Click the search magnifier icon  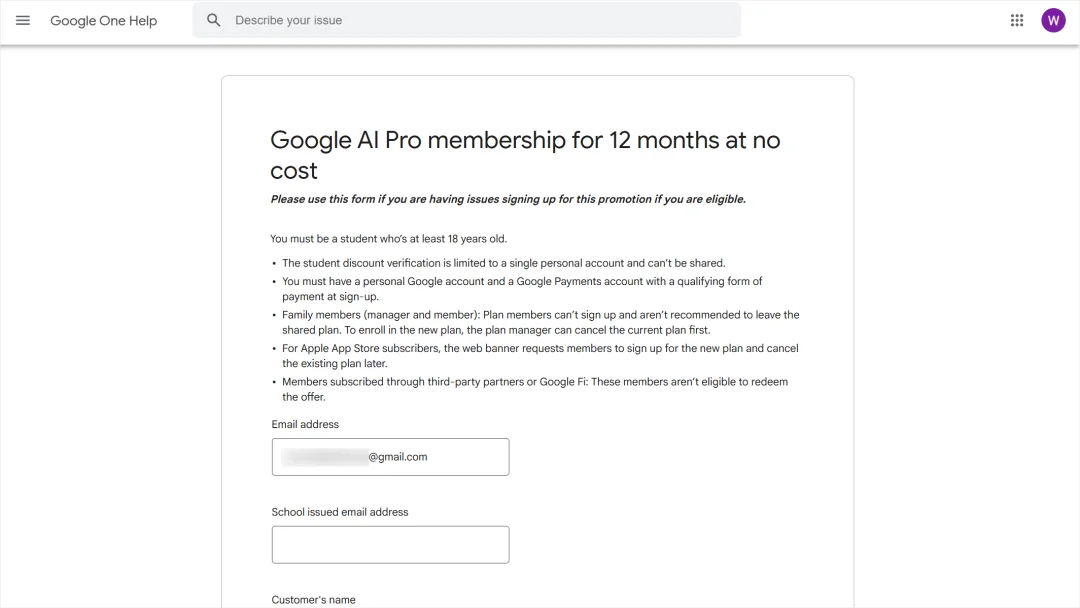click(x=213, y=20)
